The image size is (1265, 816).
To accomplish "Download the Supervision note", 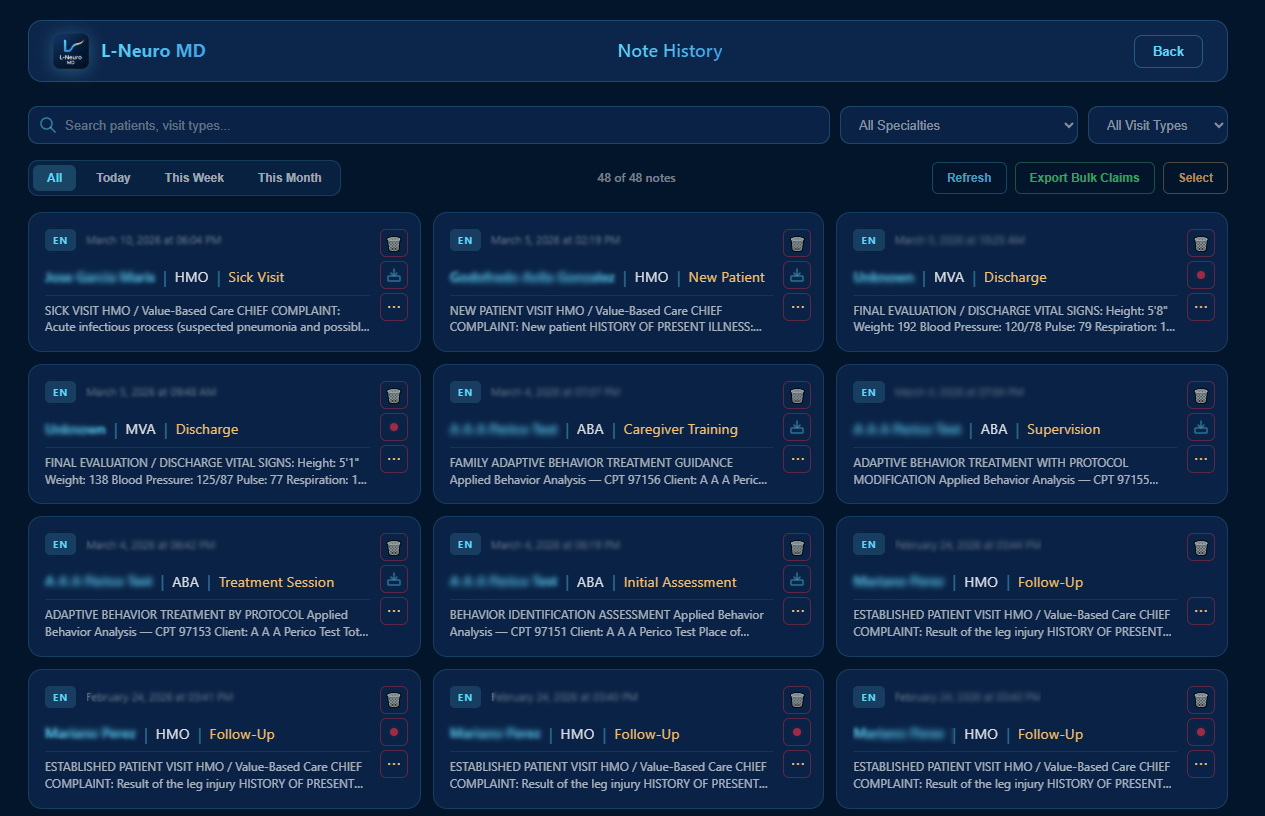I will coord(1200,427).
